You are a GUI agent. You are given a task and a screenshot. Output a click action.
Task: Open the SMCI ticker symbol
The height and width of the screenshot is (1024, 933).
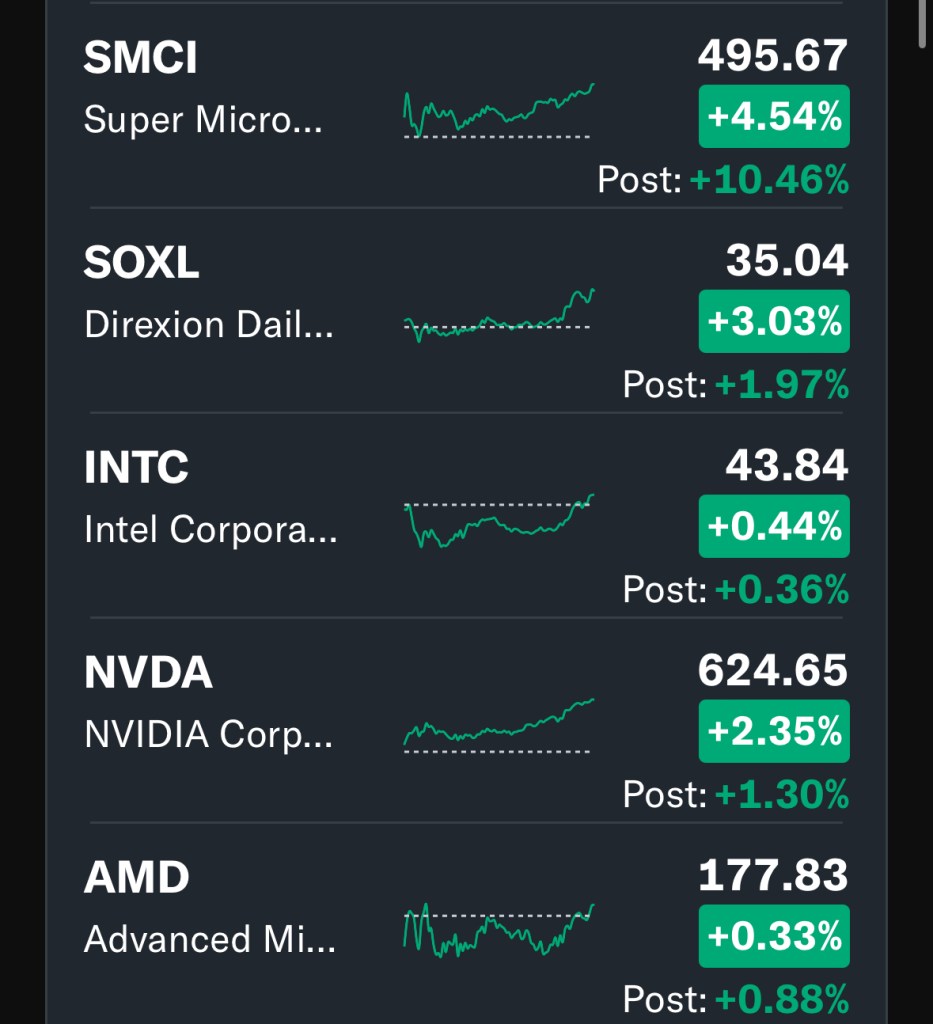[140, 58]
